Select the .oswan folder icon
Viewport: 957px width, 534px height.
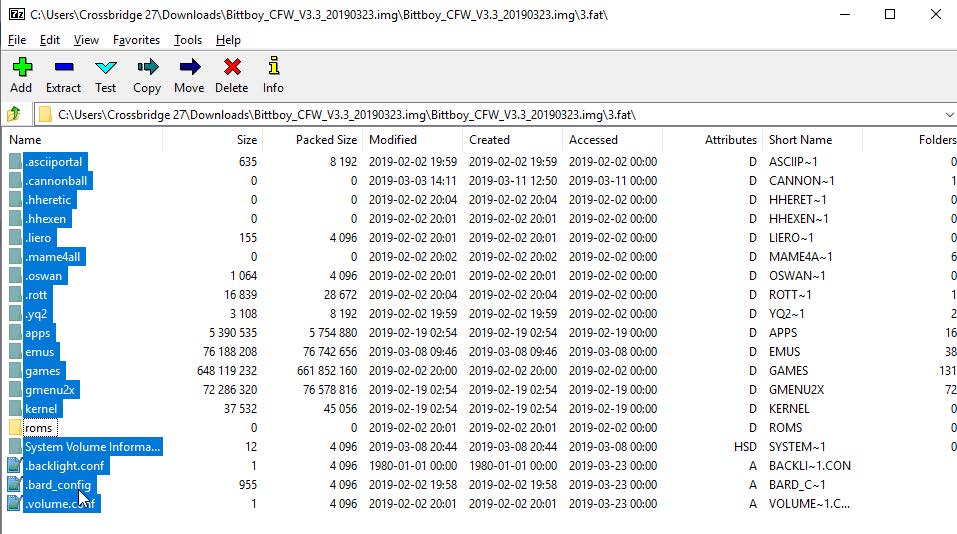click(x=15, y=275)
